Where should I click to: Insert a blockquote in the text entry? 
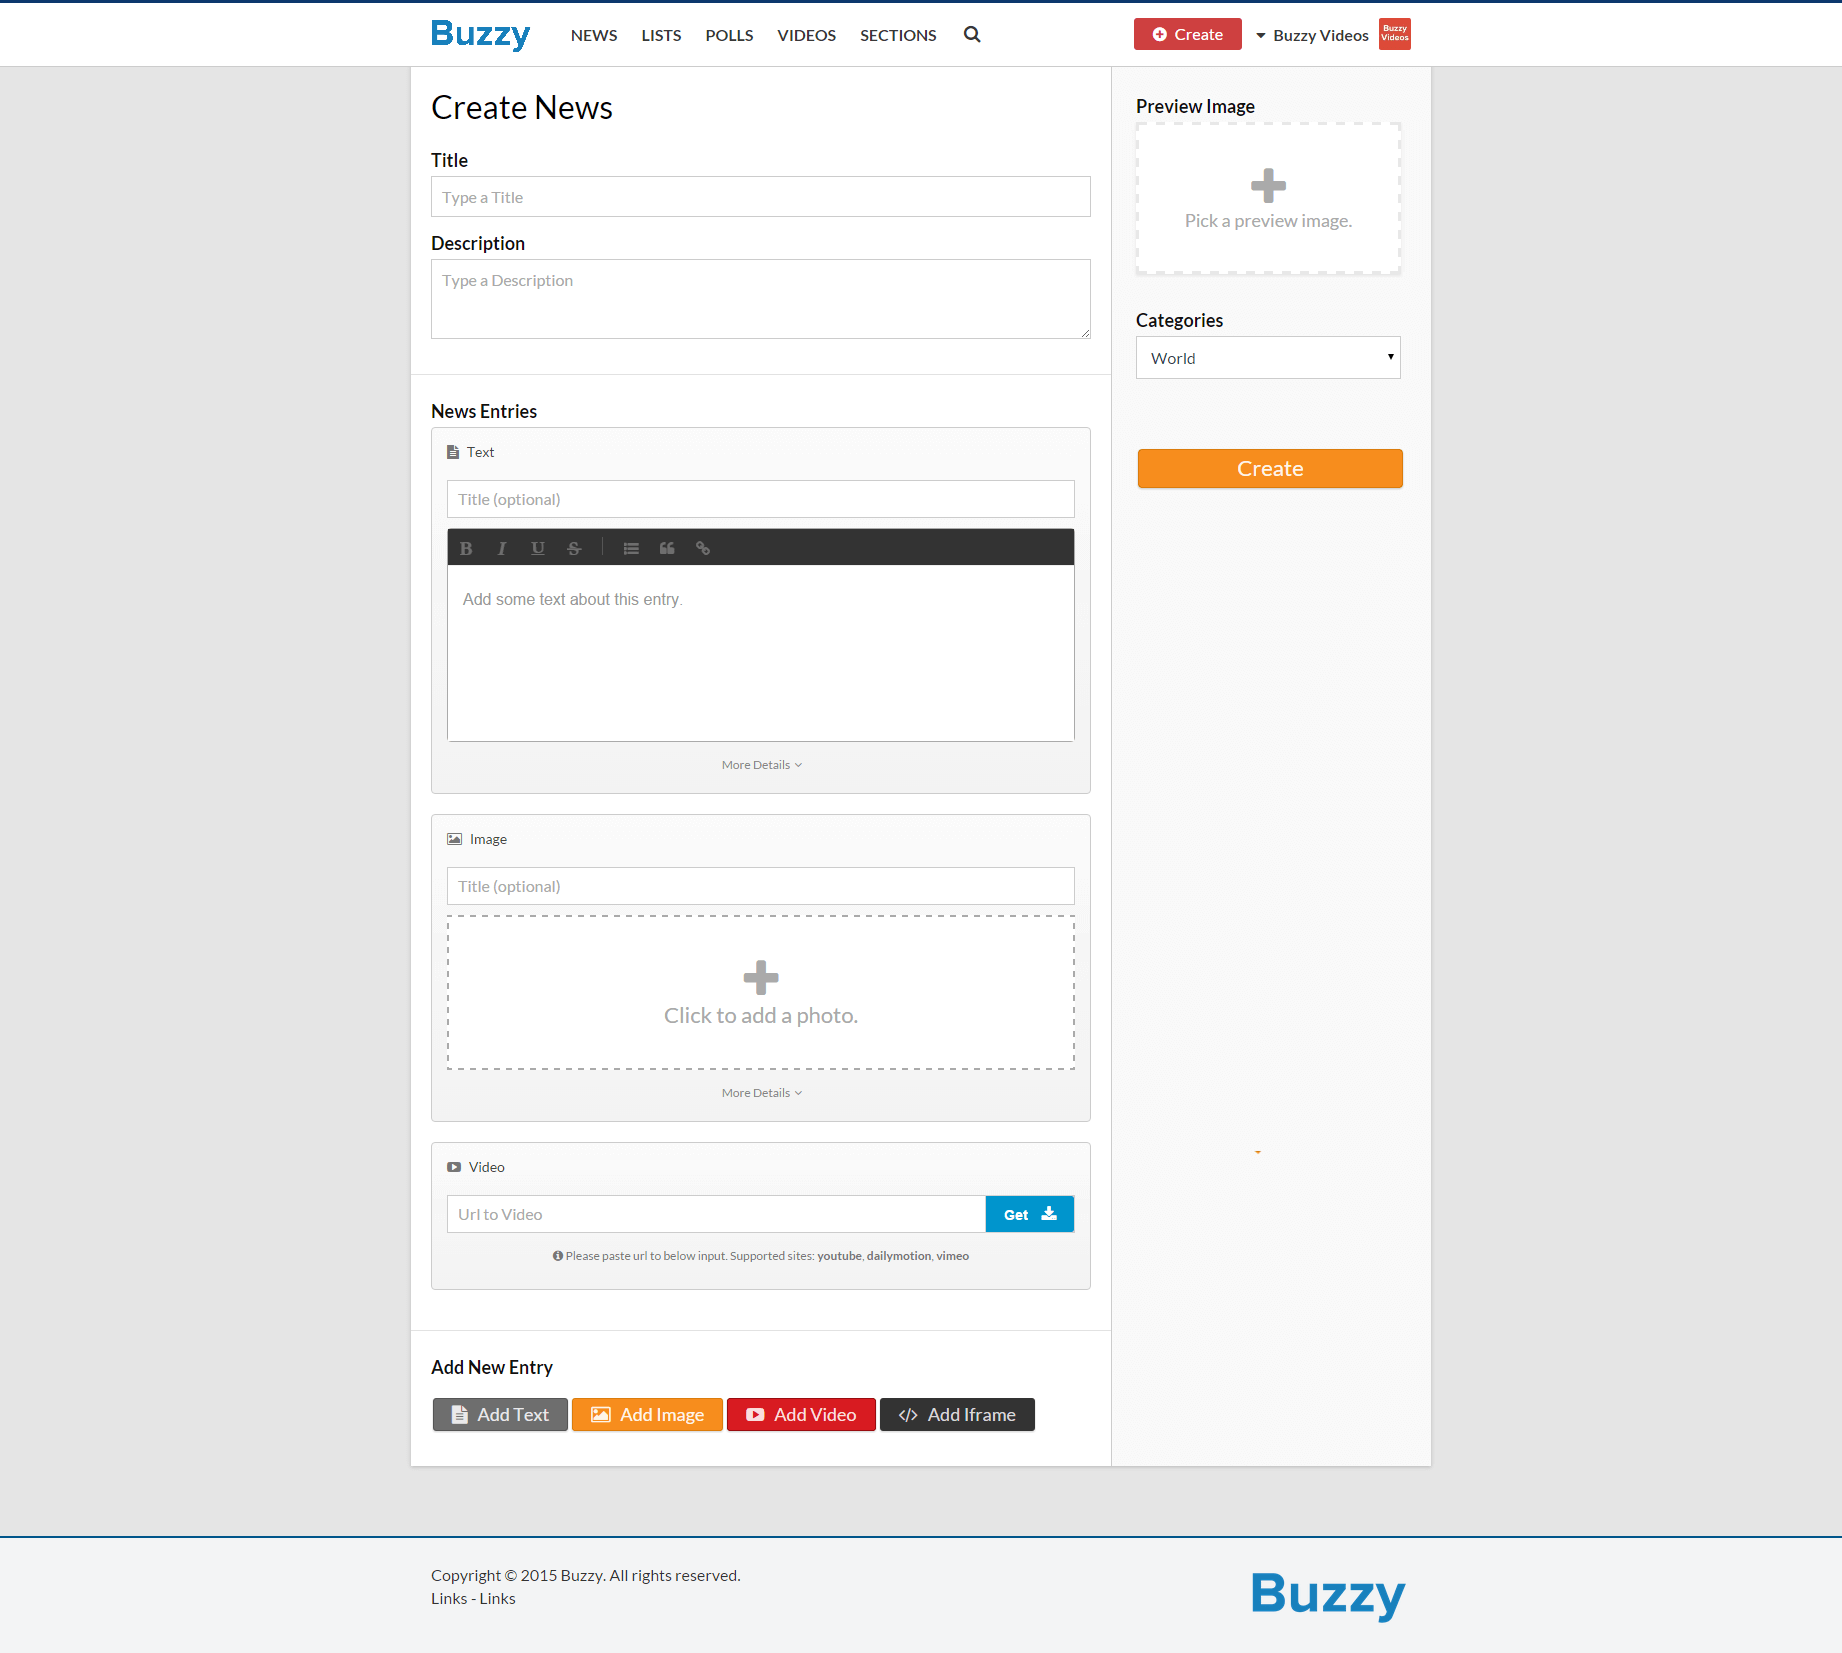(x=667, y=548)
